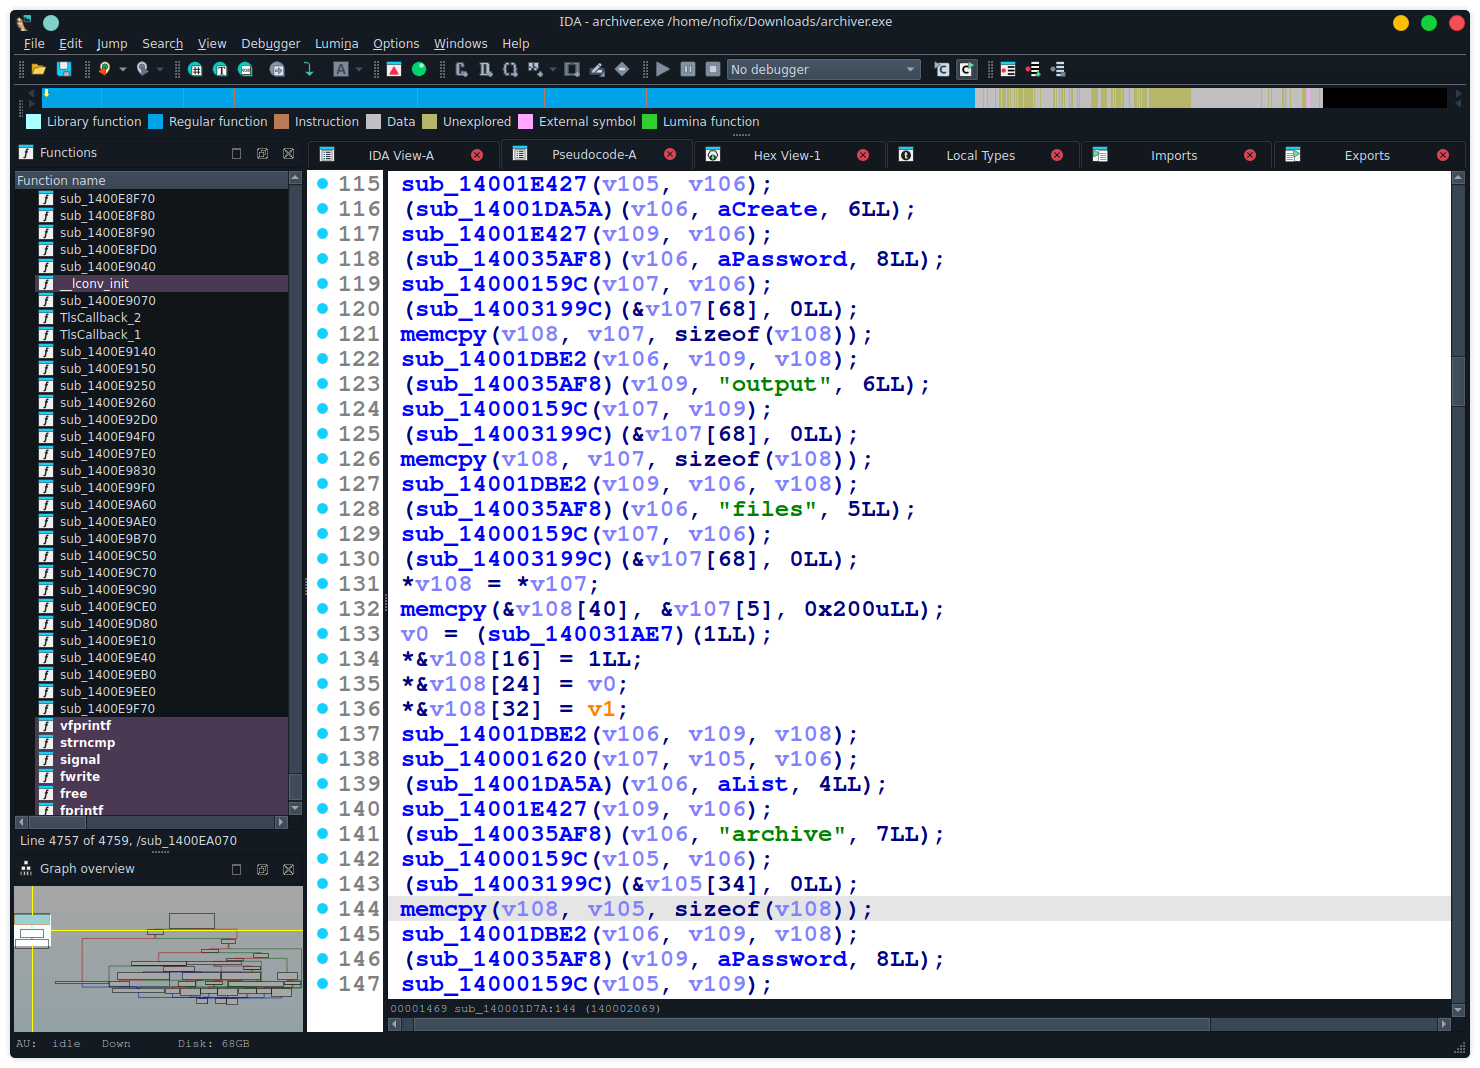Switch to the IDA View-A tab
This screenshot has height=1068, width=1480.
400,155
